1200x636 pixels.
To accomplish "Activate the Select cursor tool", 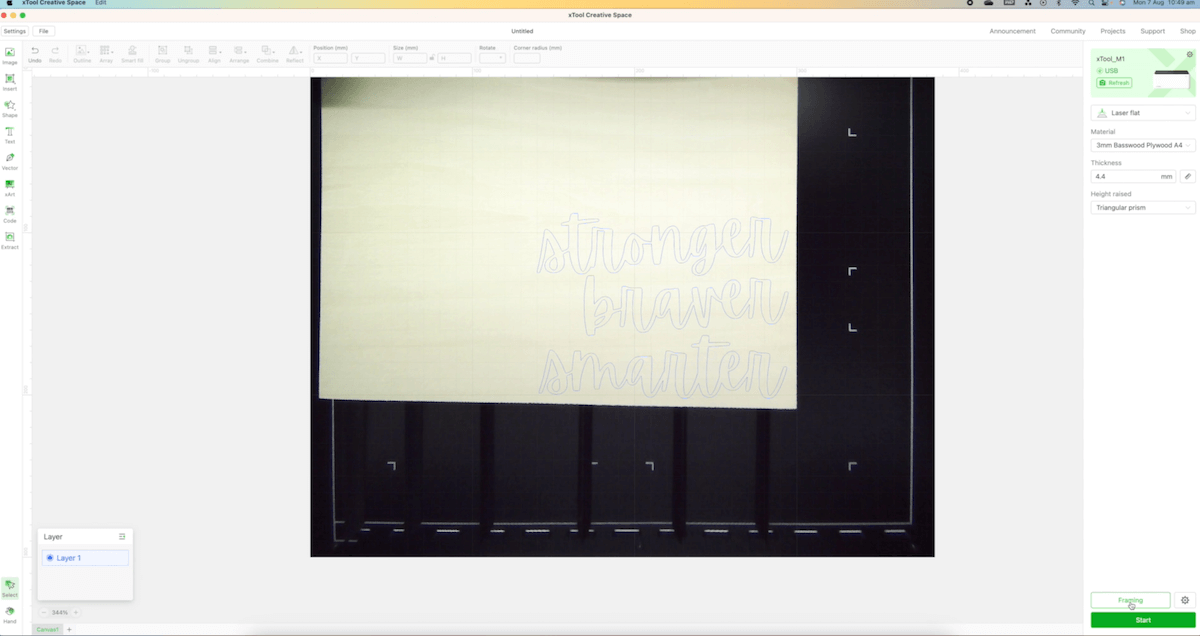I will point(10,587).
